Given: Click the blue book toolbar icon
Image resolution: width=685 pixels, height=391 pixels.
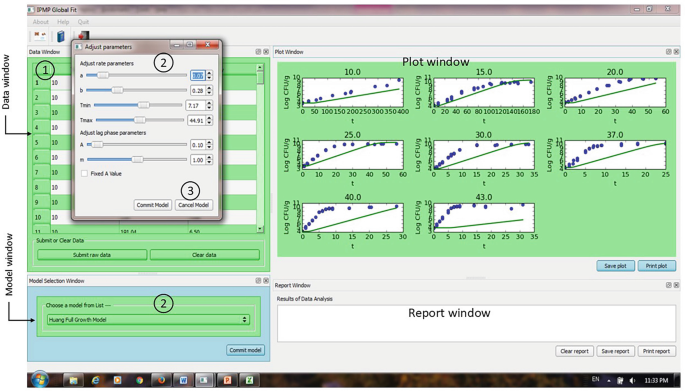Looking at the screenshot, I should pos(61,36).
